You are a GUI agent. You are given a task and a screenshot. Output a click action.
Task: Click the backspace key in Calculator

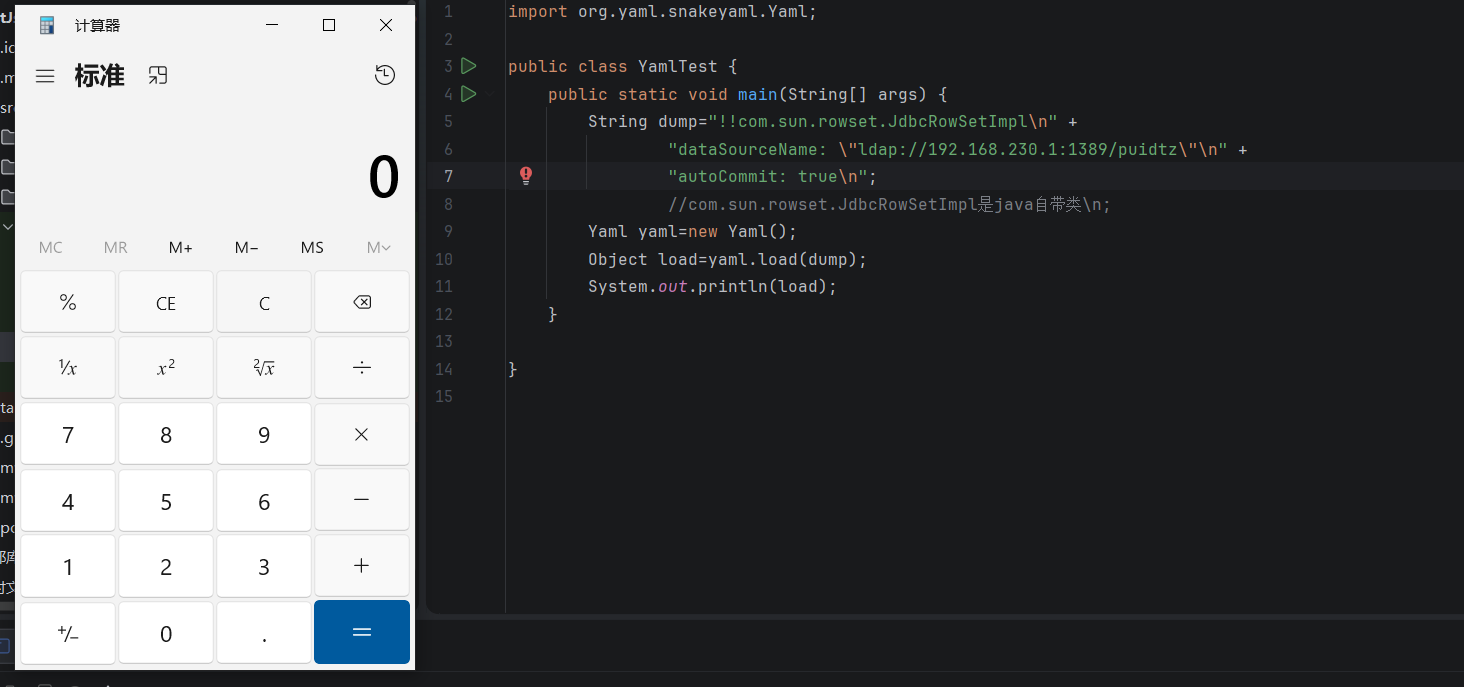(362, 303)
